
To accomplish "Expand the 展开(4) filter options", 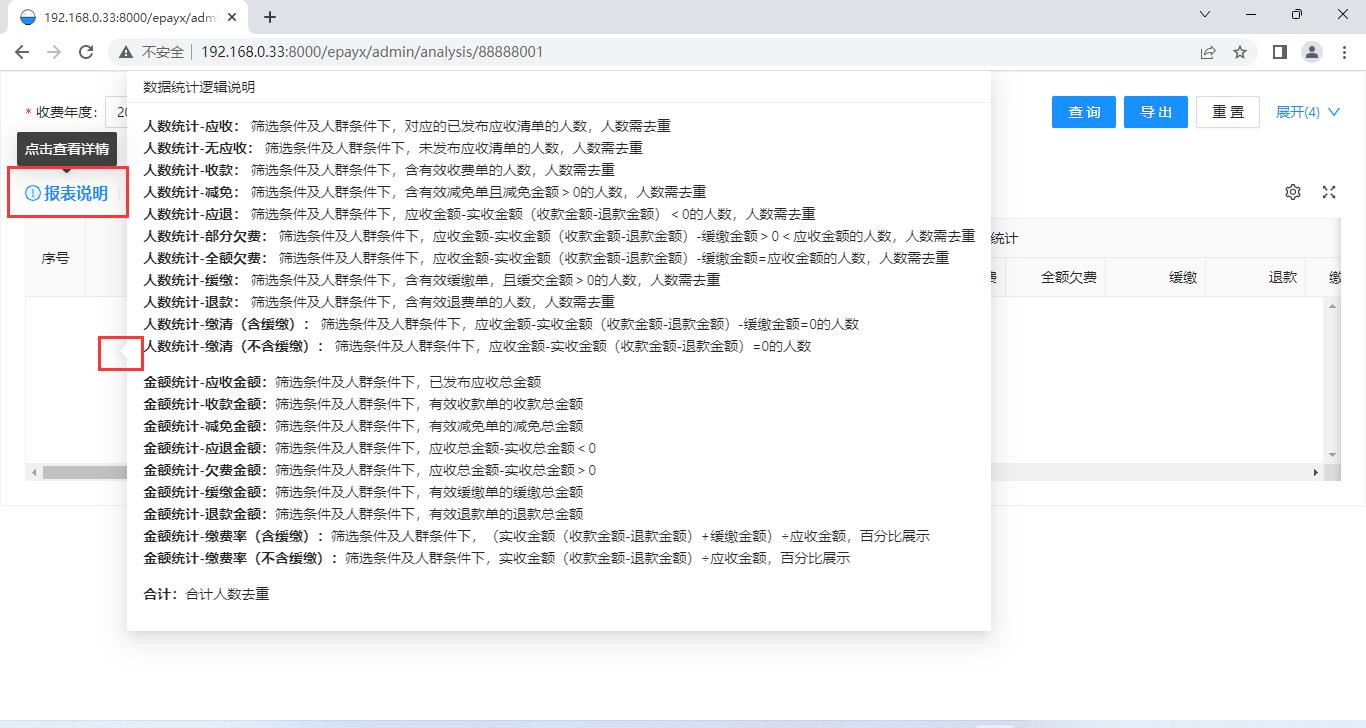I will coord(1307,112).
